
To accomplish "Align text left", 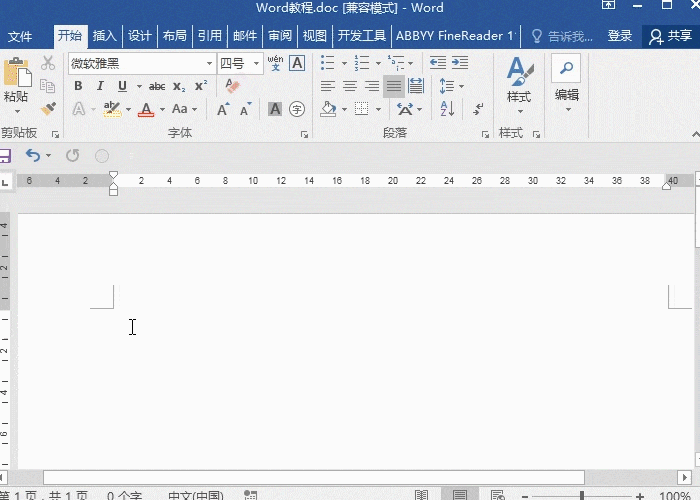I will [328, 86].
